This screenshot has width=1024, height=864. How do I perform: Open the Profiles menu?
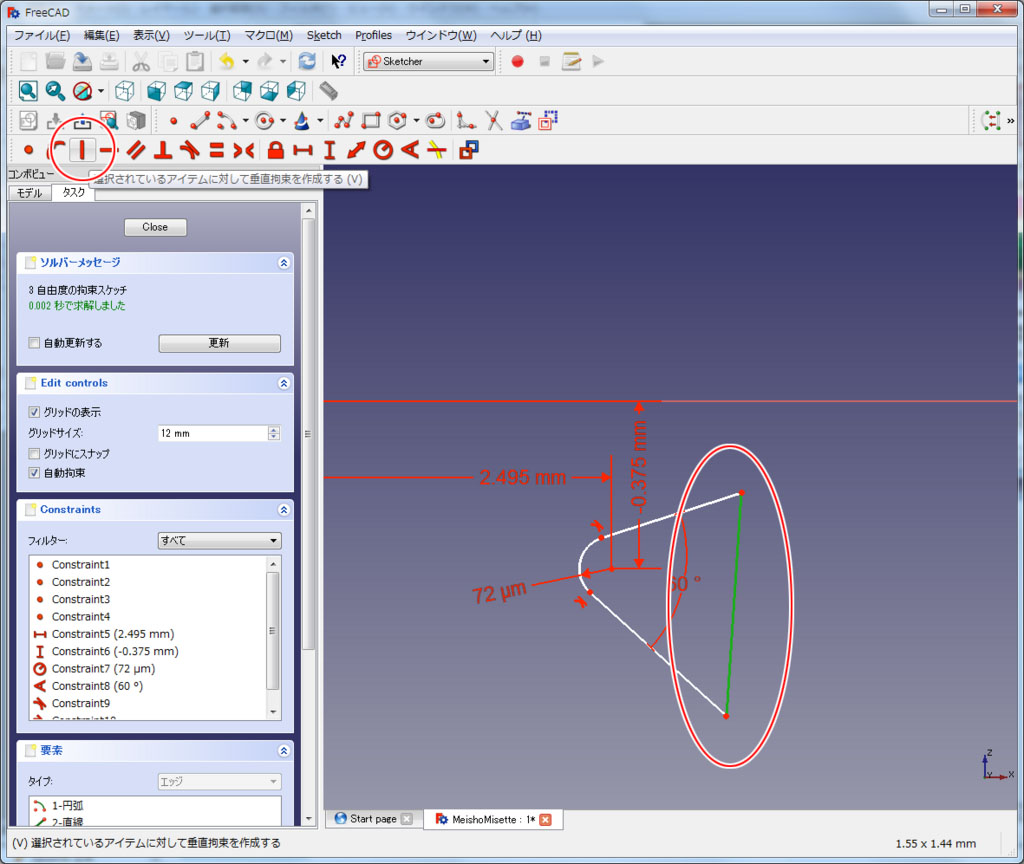coord(374,35)
